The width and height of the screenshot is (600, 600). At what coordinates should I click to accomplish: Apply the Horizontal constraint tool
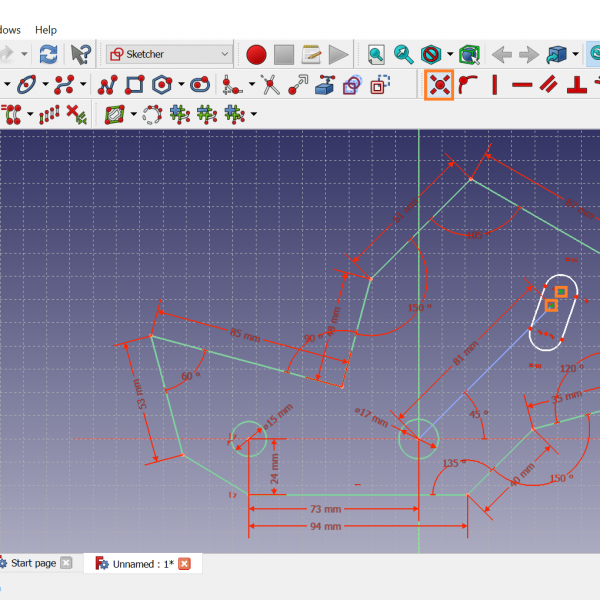click(522, 85)
